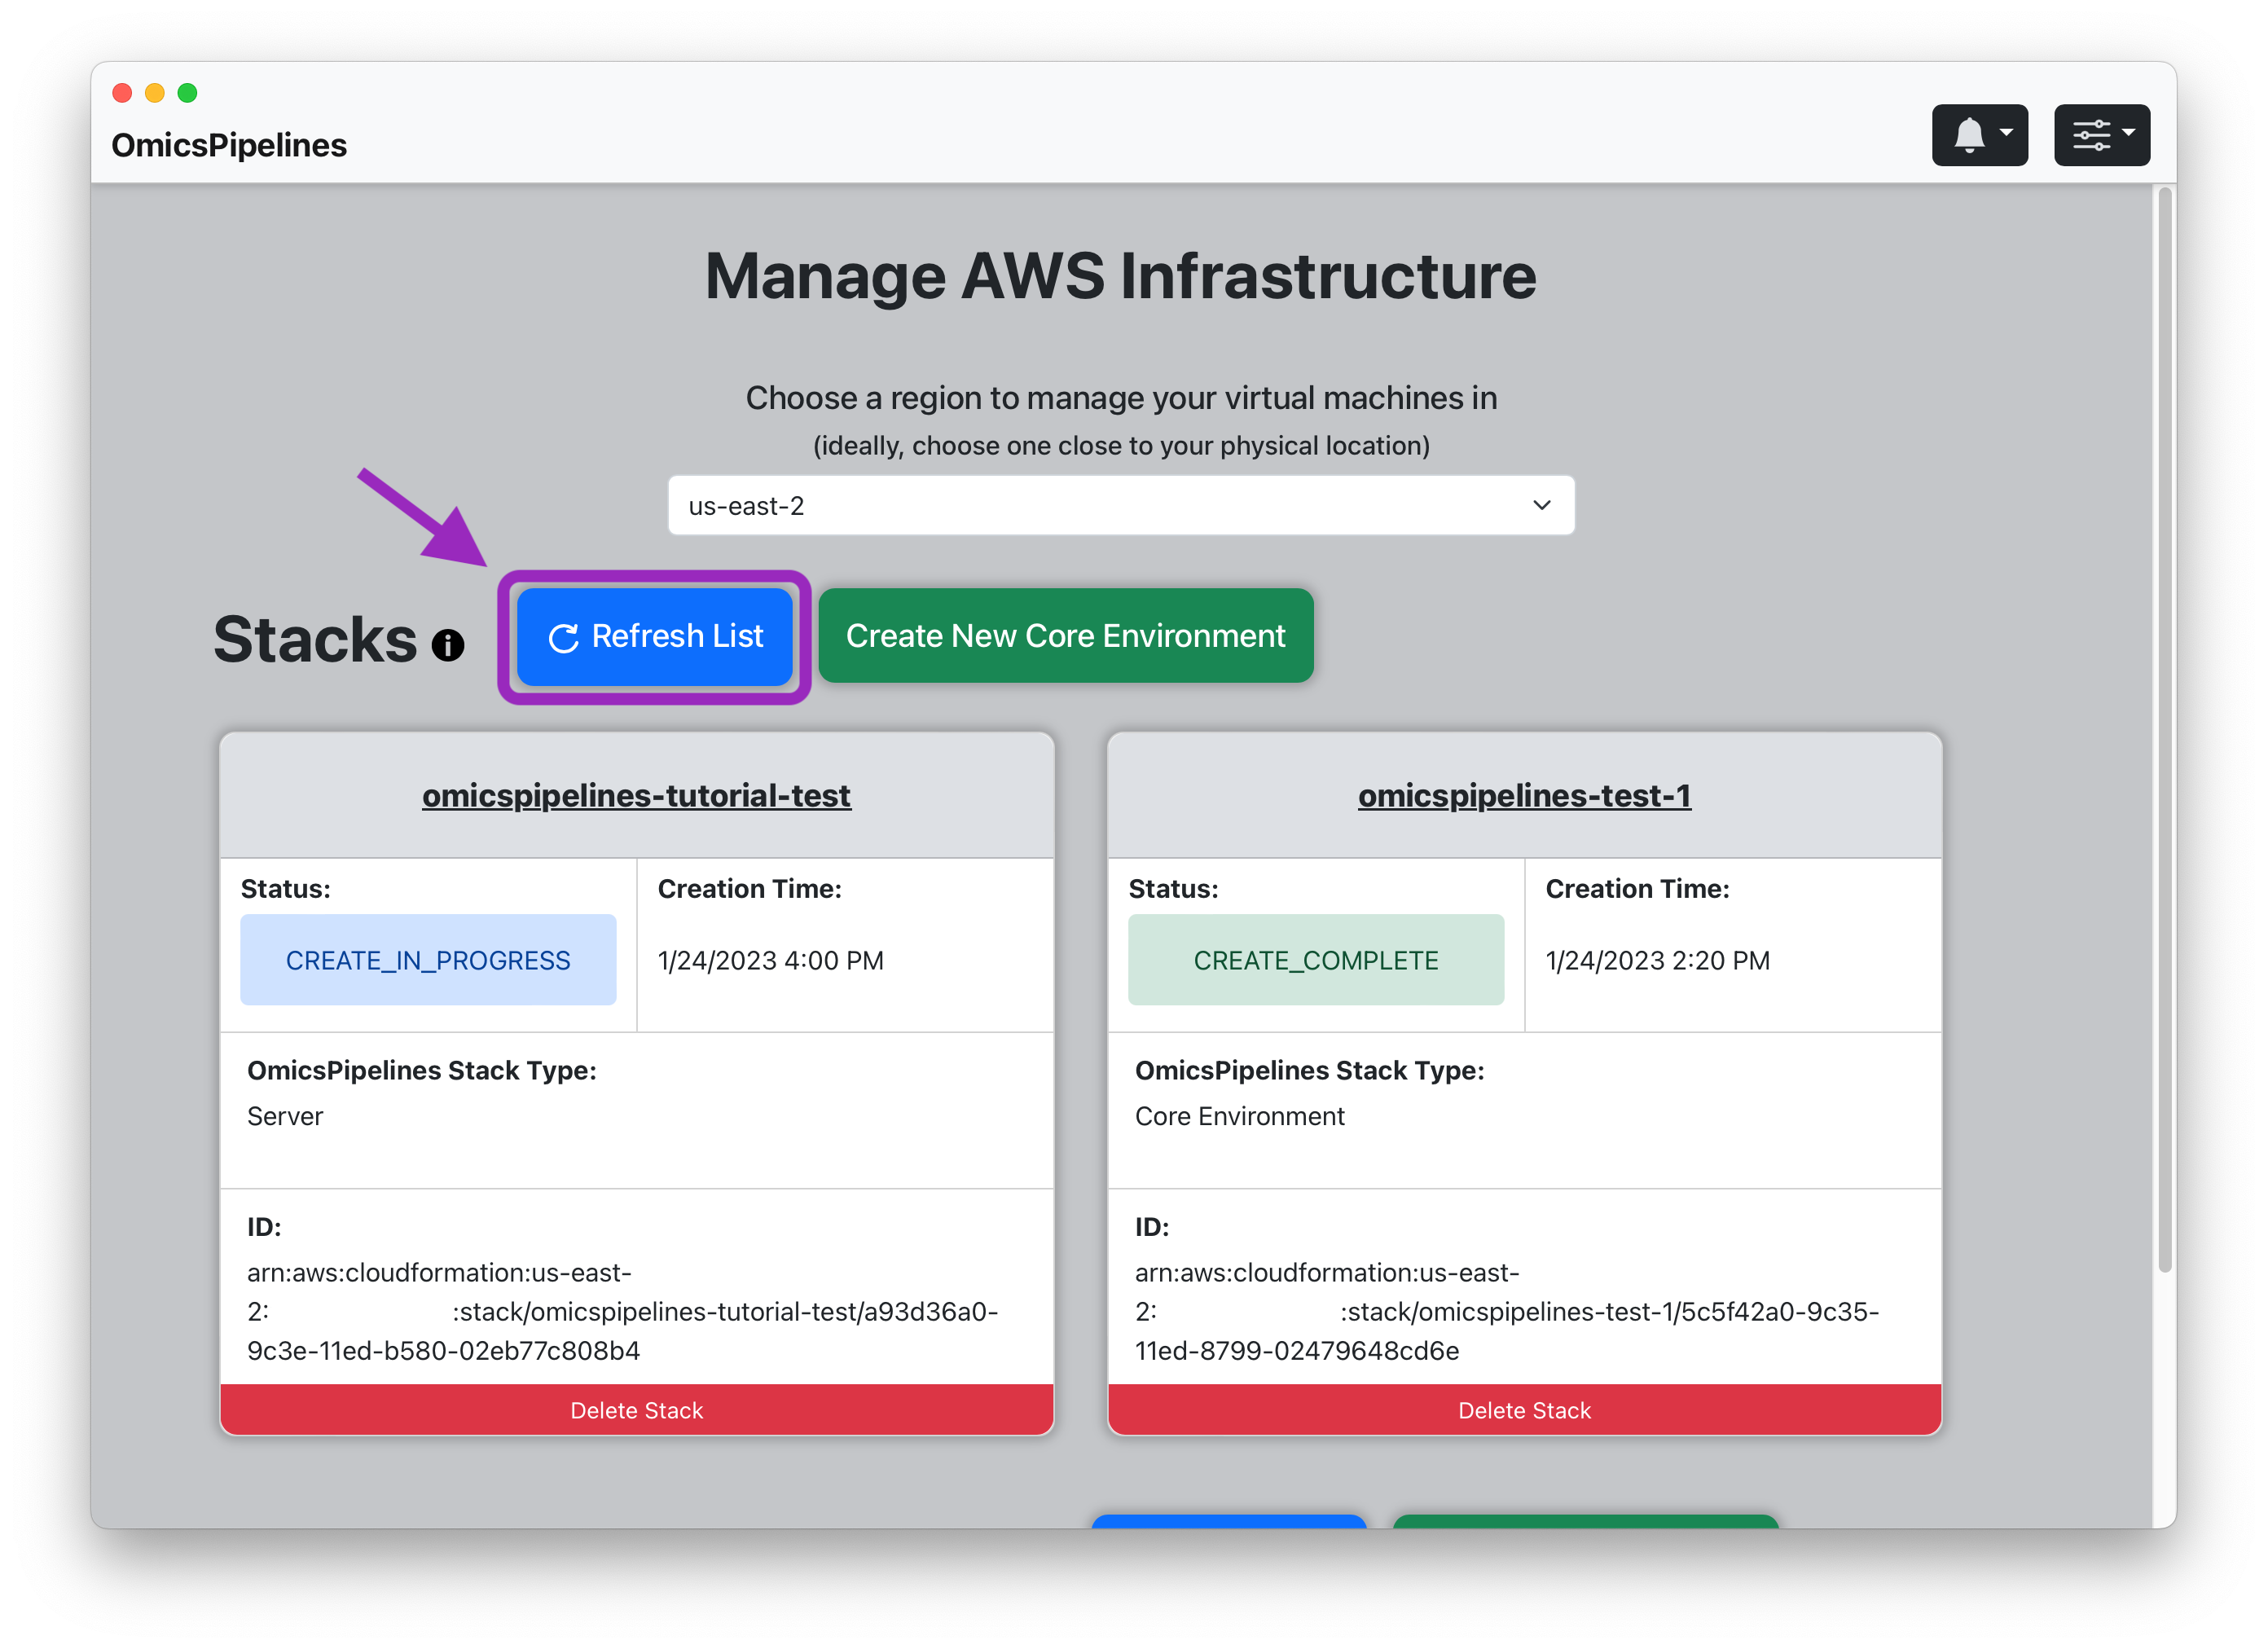Click the info icon next to Stacks
This screenshot has height=1649, width=2268.
coord(447,645)
